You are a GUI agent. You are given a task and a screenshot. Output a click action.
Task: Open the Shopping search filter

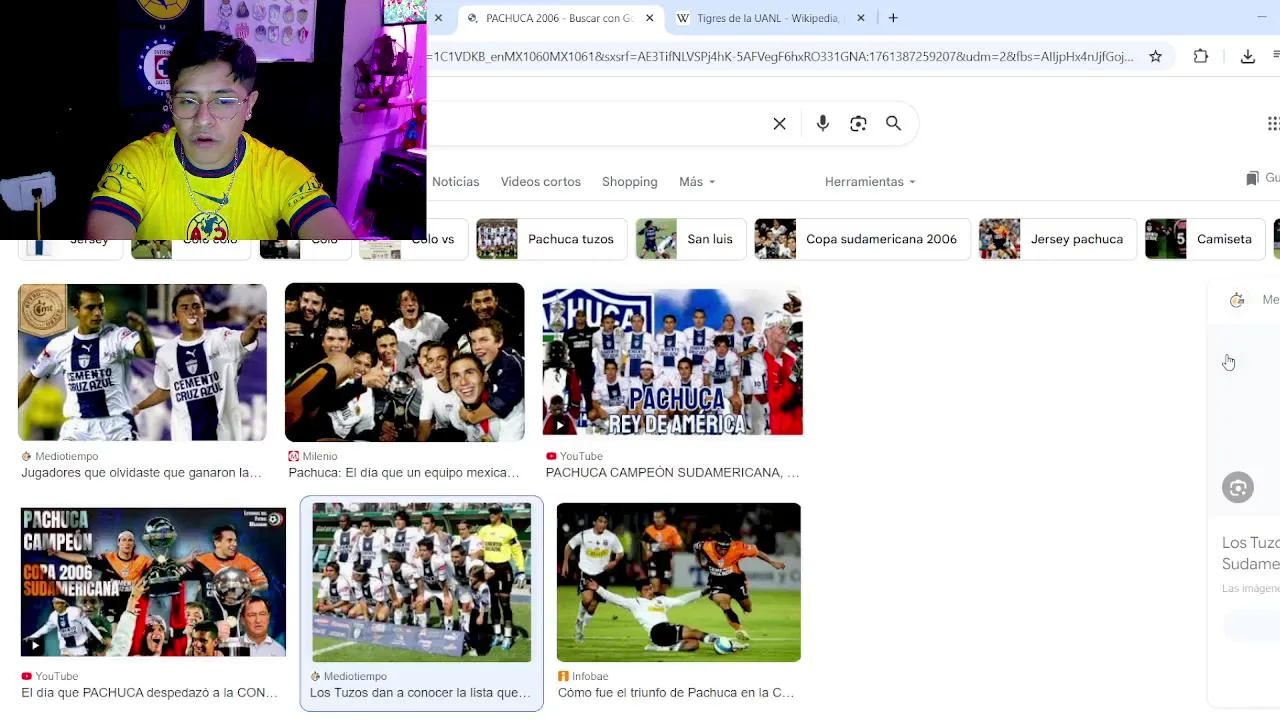tap(629, 182)
